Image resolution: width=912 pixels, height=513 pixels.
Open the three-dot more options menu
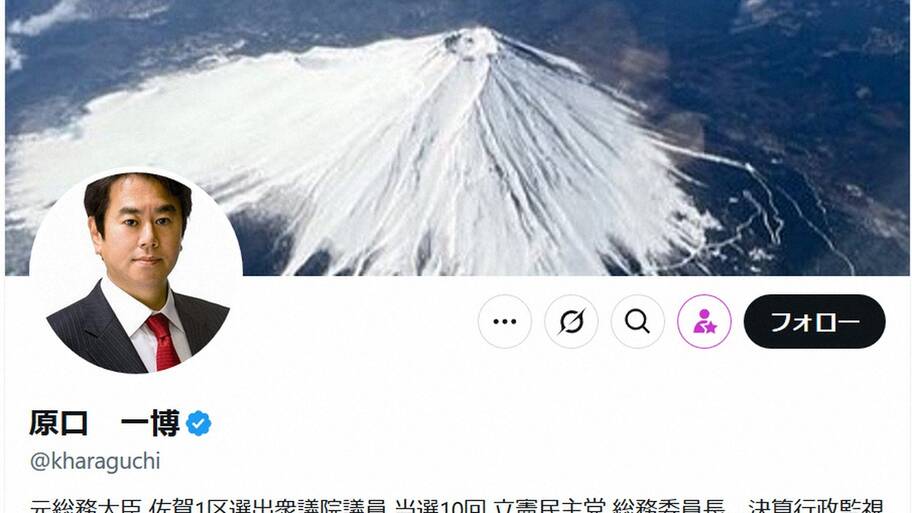(x=504, y=322)
